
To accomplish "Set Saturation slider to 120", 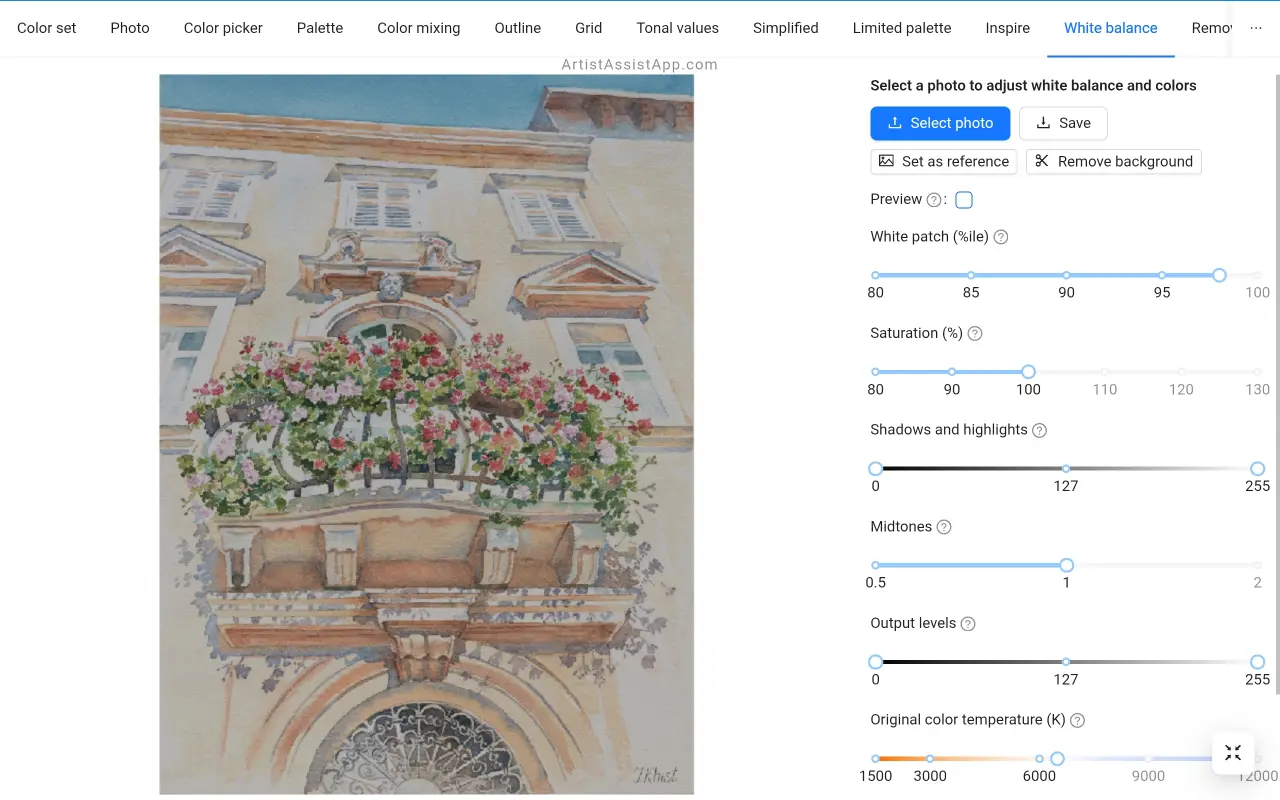I will tap(1181, 372).
